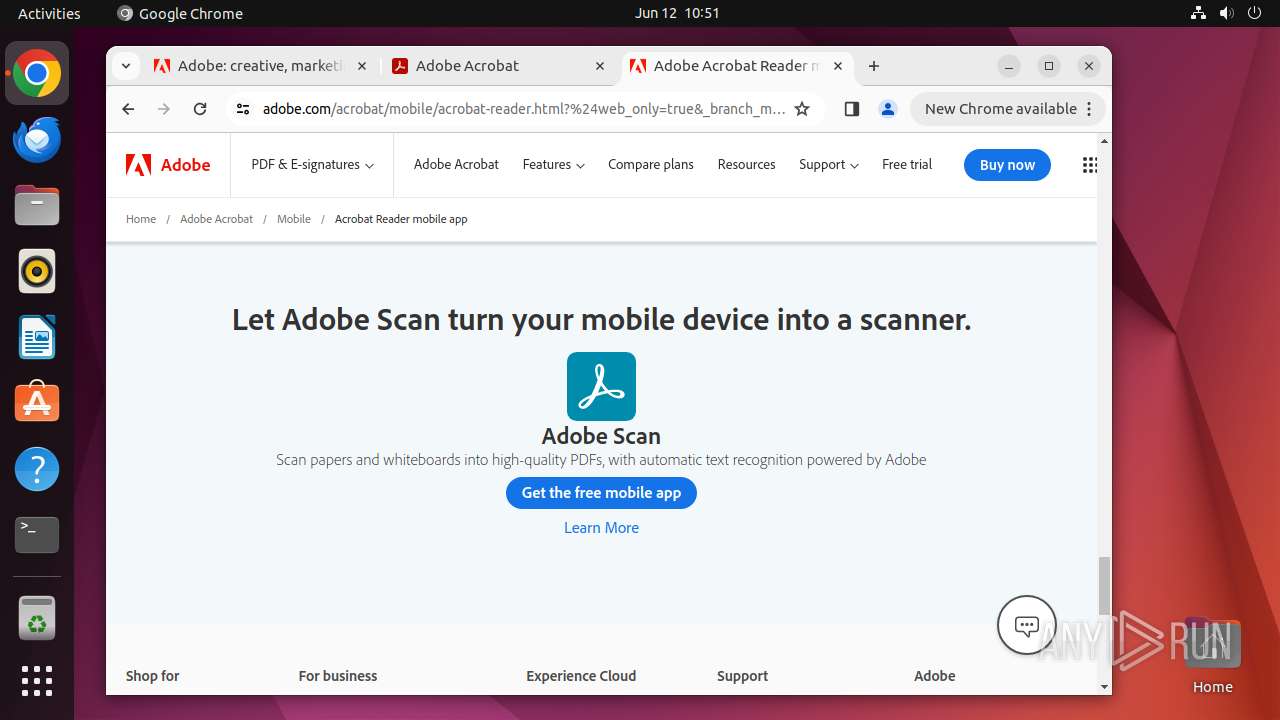This screenshot has width=1280, height=720.
Task: Click the page vertical scrollbar thumb
Action: pos(1104,586)
